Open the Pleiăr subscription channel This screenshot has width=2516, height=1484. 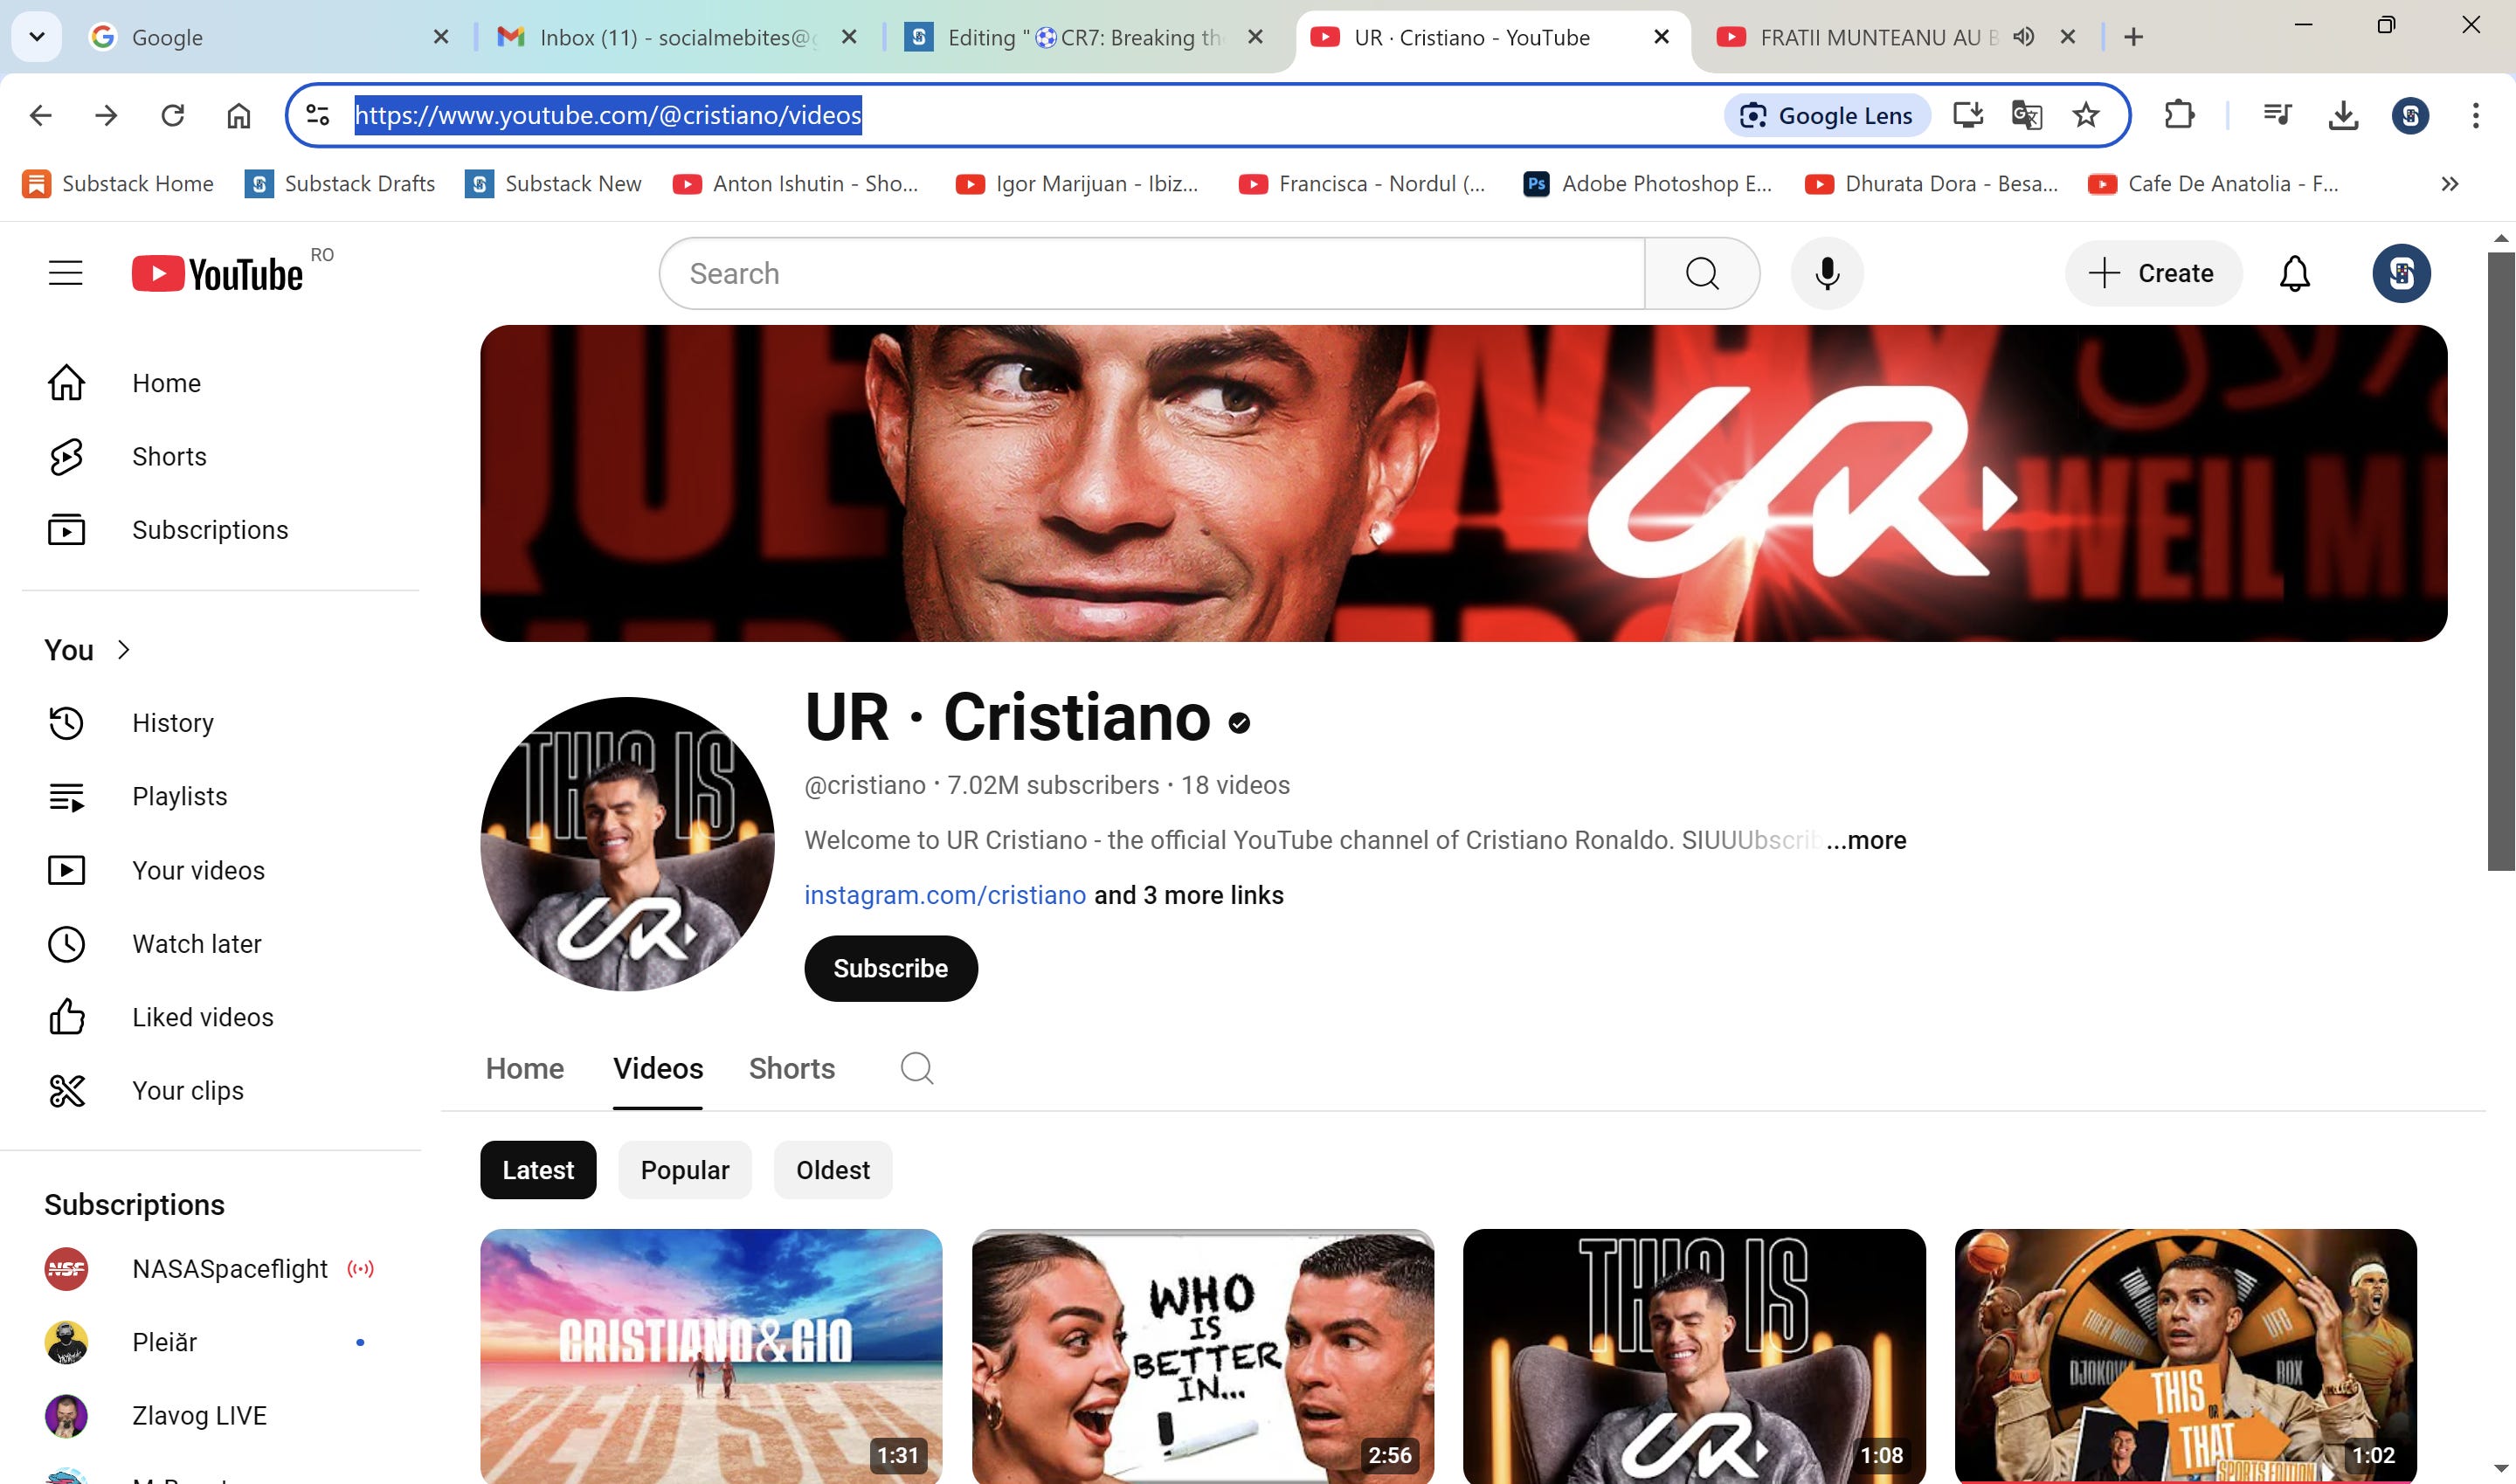point(221,1342)
